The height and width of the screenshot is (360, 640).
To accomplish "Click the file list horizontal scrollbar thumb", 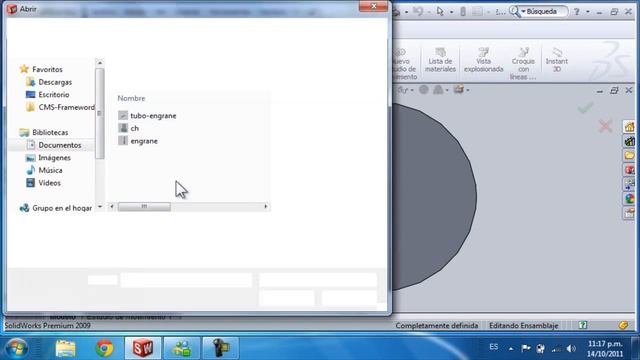I will click(144, 207).
